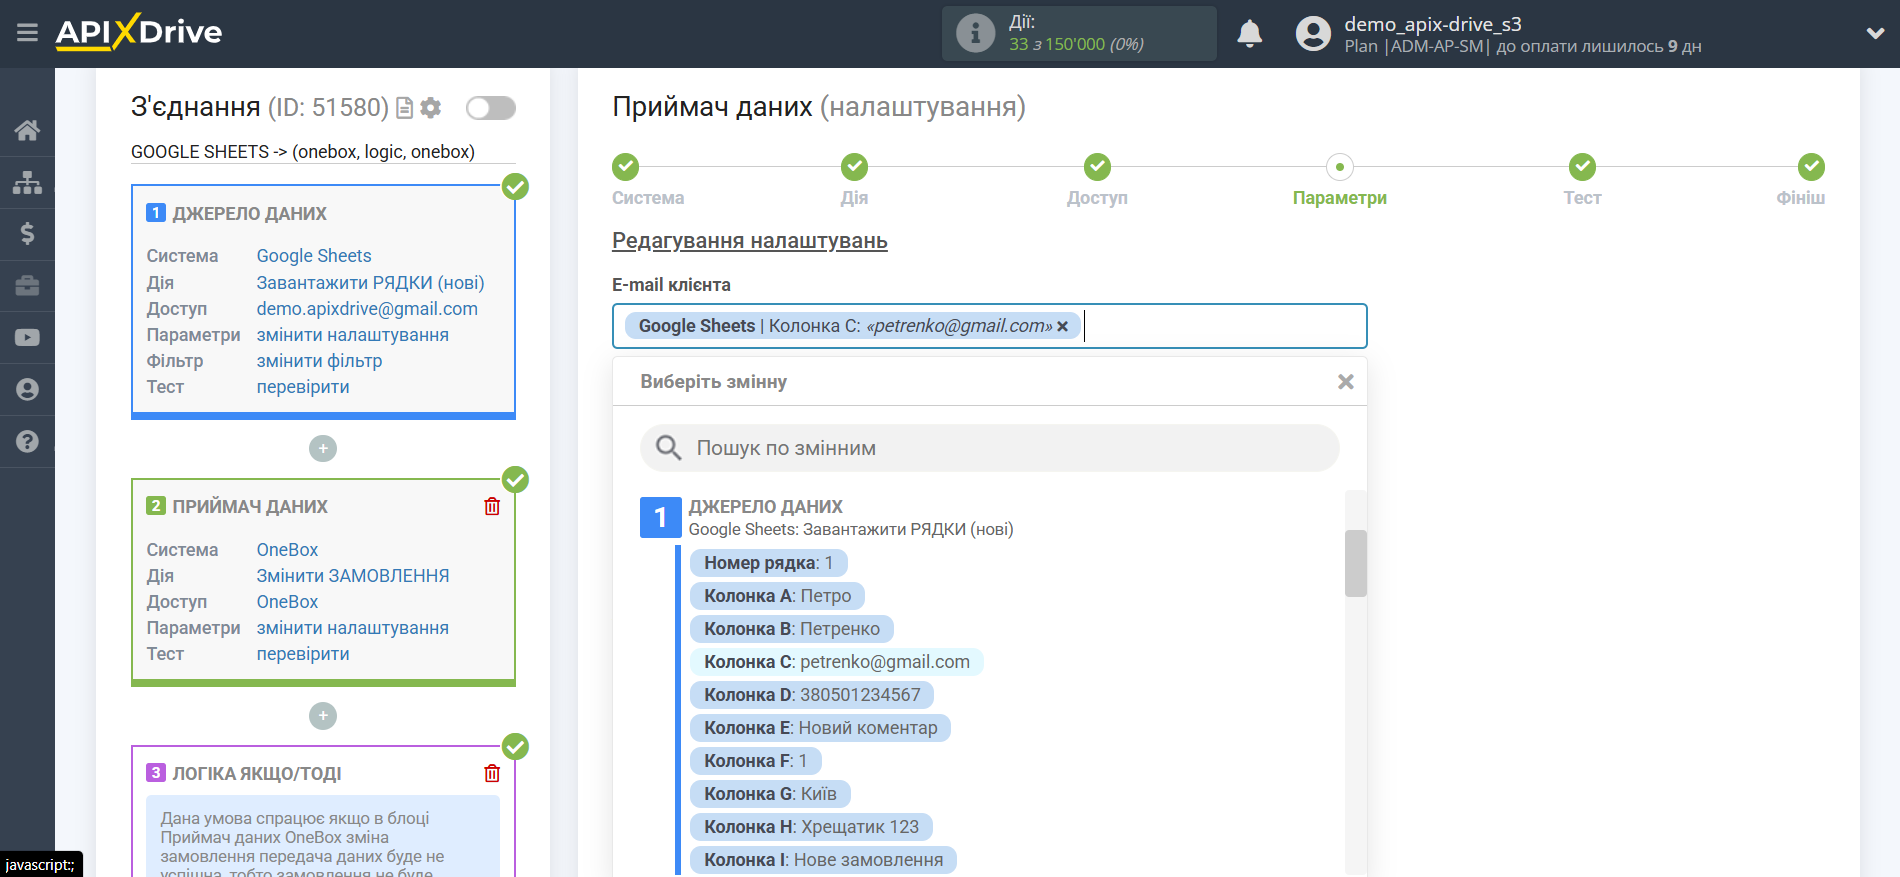Go to the Тест step
The image size is (1900, 877).
1582,167
